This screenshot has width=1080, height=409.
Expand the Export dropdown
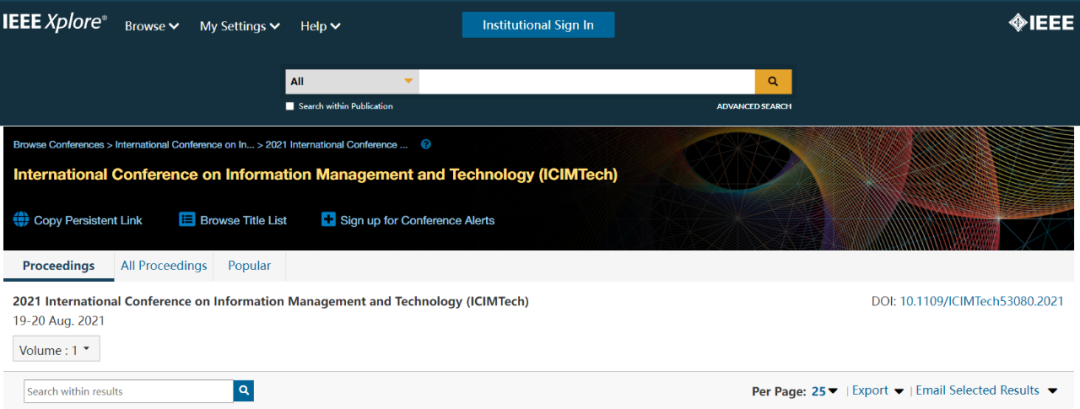(878, 390)
